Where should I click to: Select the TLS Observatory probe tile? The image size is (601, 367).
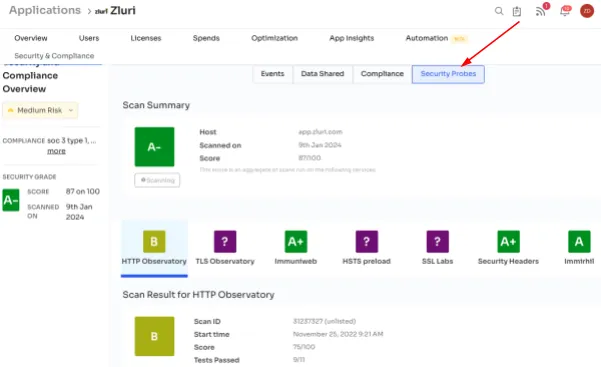(x=225, y=248)
